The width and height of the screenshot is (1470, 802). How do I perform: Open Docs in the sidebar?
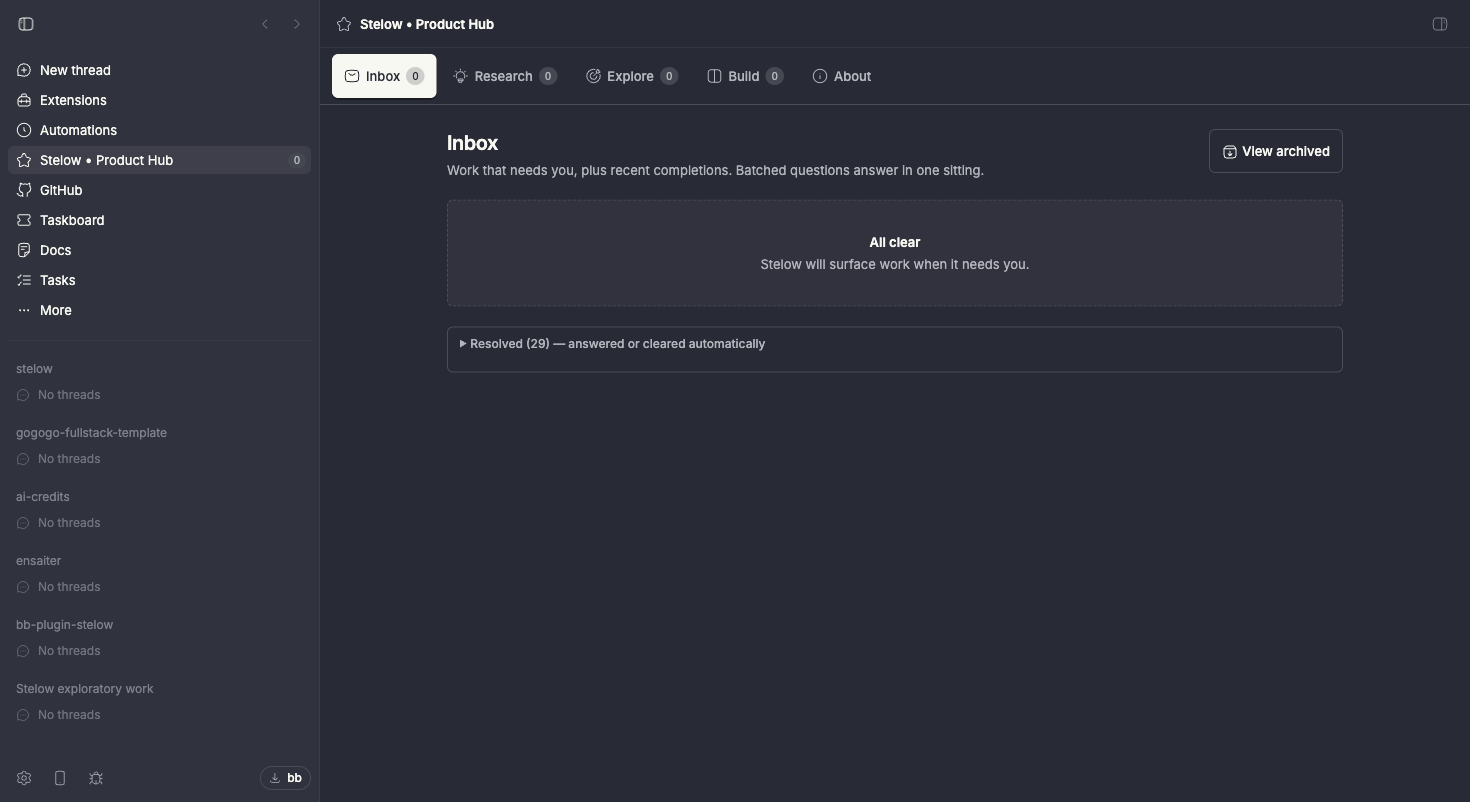point(160,250)
